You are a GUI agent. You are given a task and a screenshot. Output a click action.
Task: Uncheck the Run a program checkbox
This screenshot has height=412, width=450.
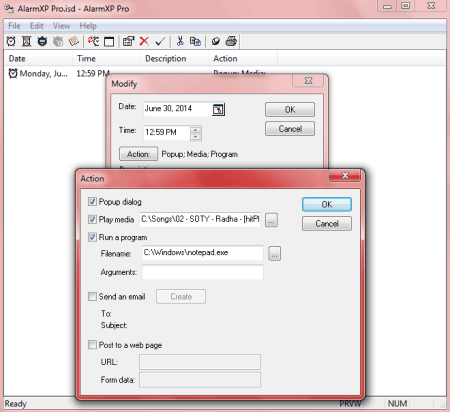92,237
